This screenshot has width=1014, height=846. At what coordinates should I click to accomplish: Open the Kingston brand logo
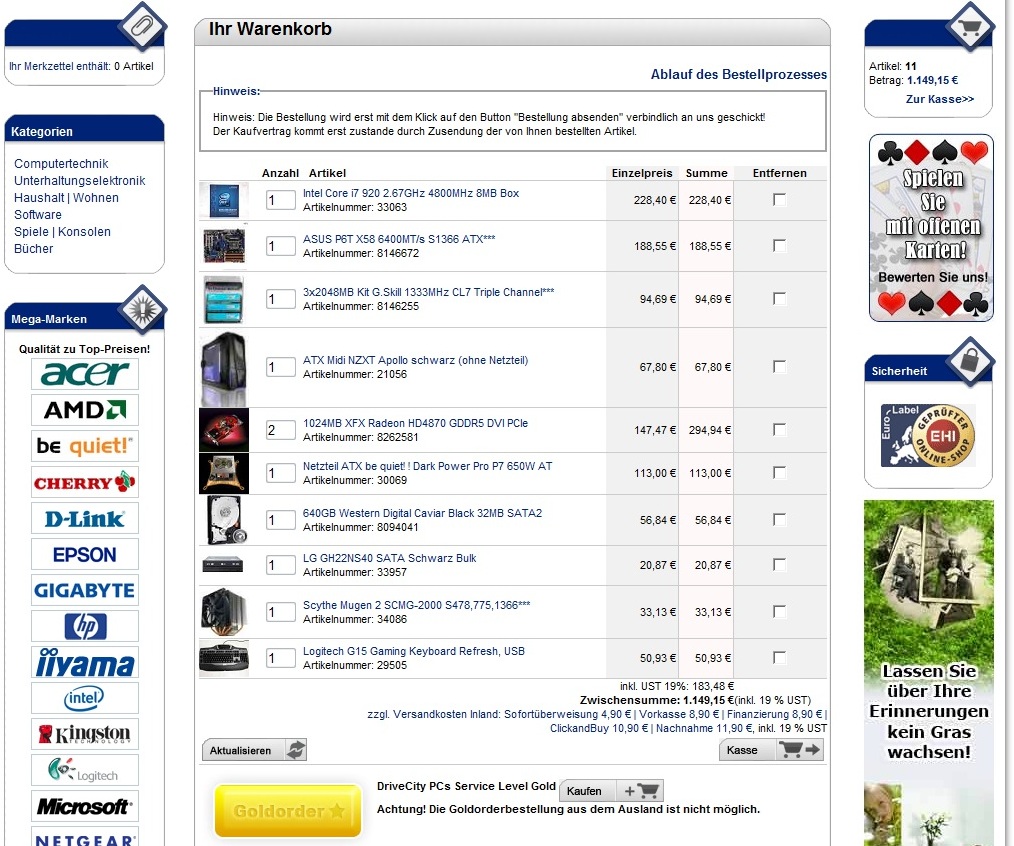(85, 734)
